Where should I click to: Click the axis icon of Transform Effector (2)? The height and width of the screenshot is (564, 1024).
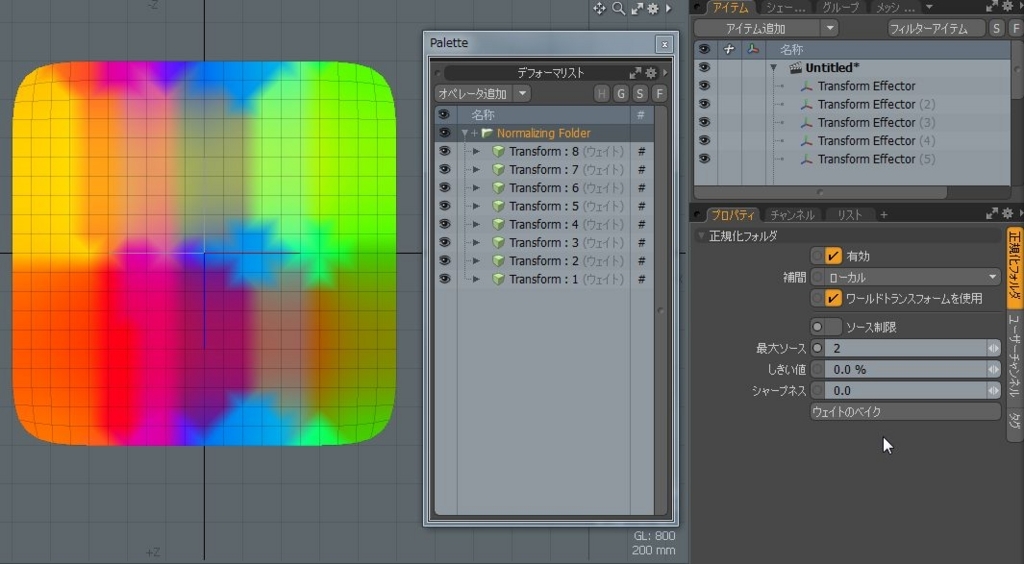click(807, 104)
